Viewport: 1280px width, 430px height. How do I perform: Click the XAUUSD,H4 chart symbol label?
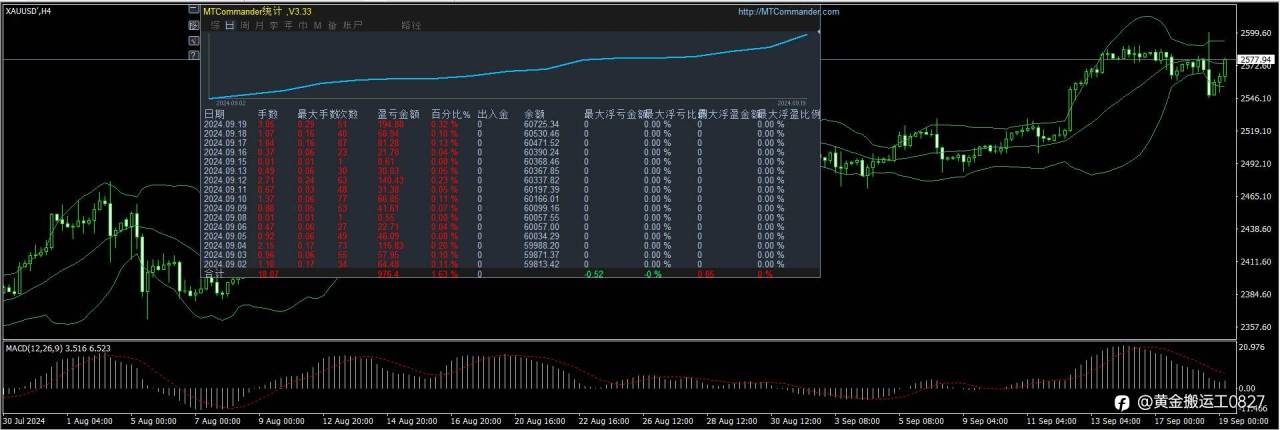click(29, 9)
